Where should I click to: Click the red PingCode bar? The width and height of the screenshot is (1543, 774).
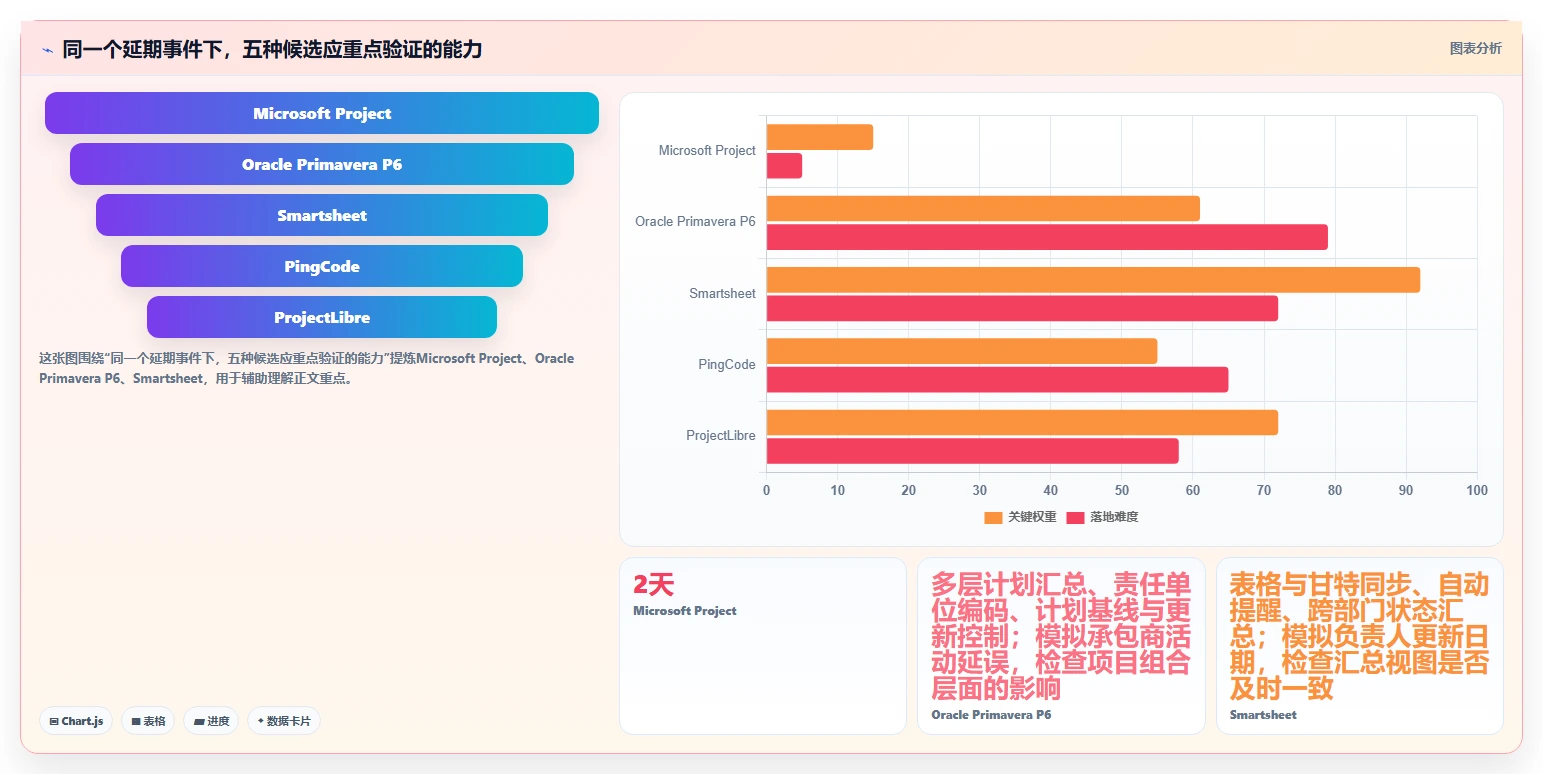(x=997, y=380)
